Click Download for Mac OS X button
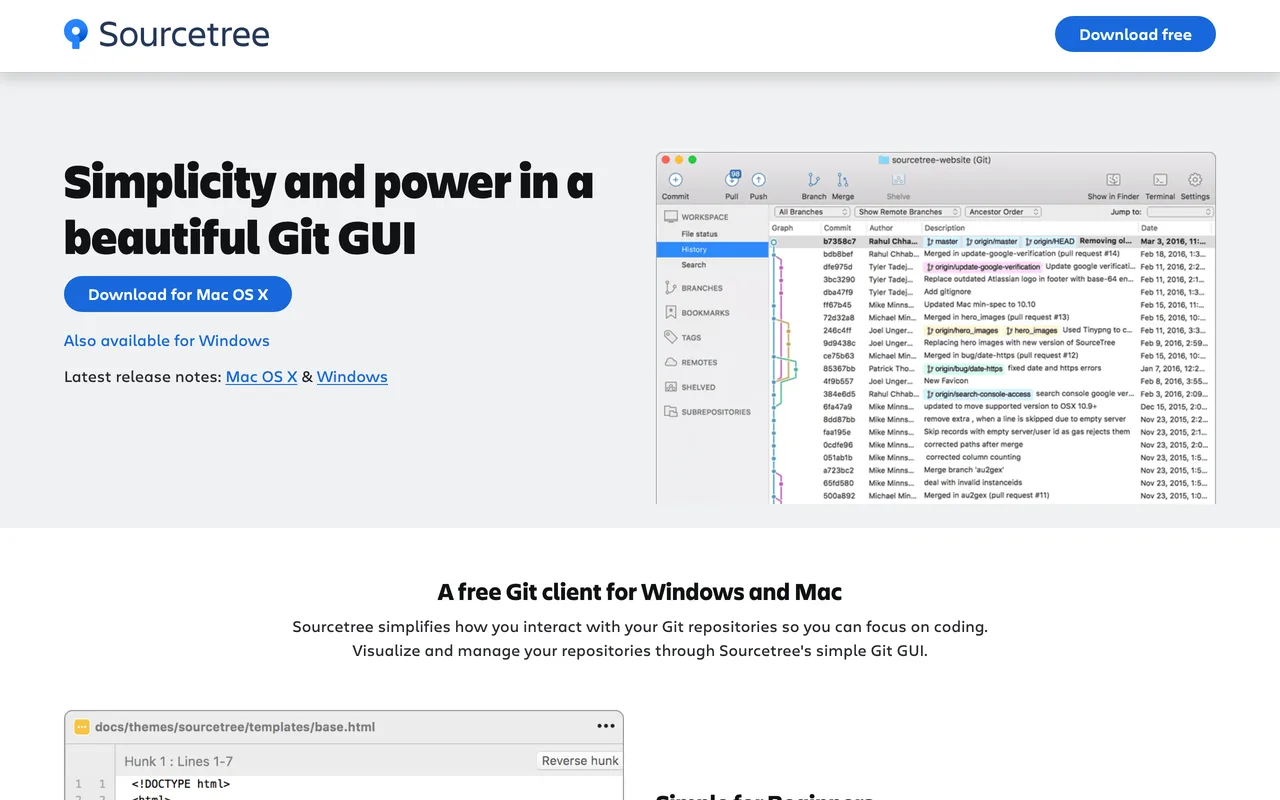The width and height of the screenshot is (1280, 800). tap(178, 294)
